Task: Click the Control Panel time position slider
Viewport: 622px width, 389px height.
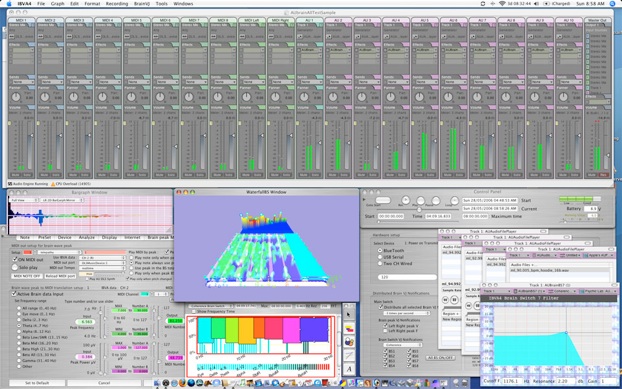Action: pyautogui.click(x=419, y=210)
